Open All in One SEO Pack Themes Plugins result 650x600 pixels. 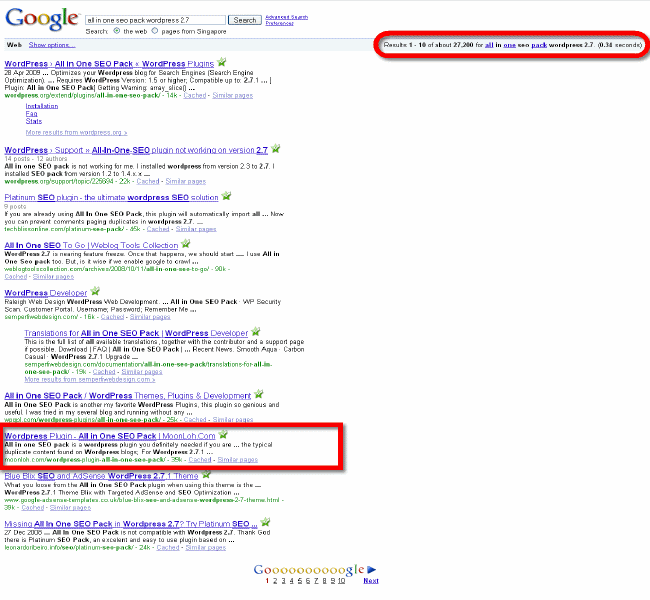pos(128,396)
